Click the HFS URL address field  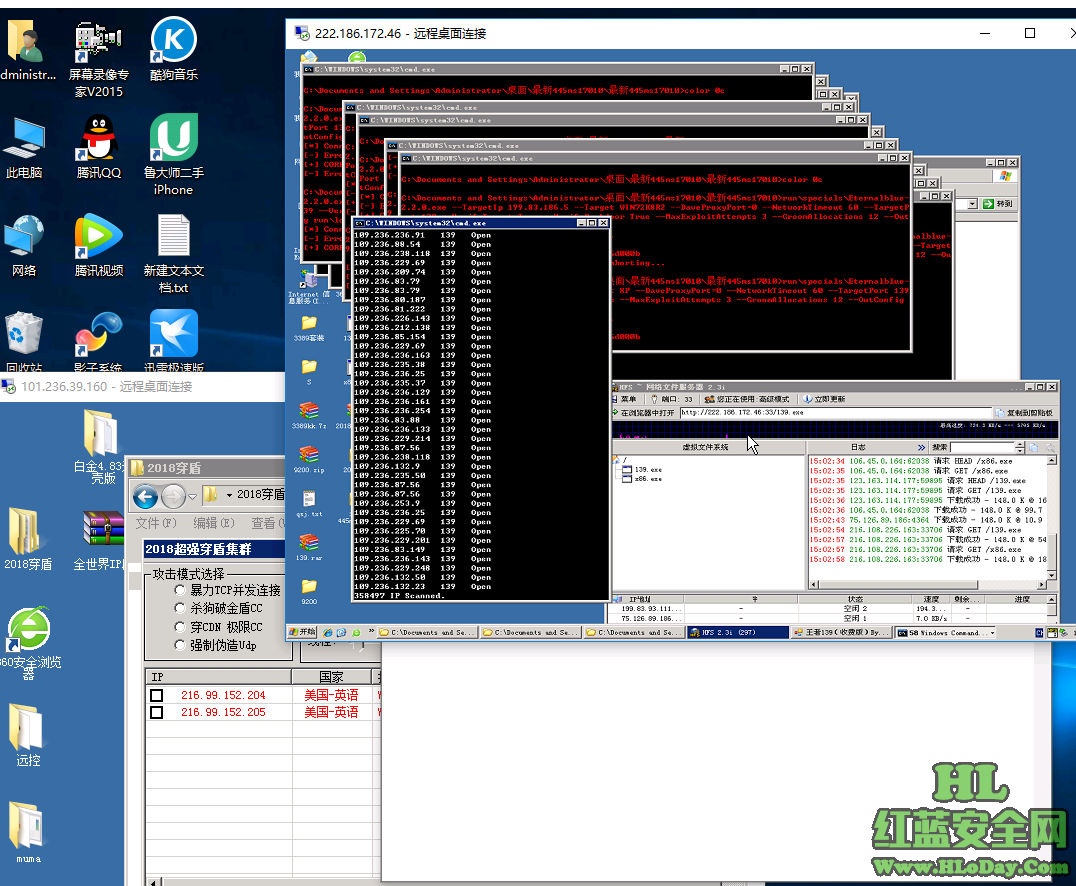pyautogui.click(x=830, y=412)
